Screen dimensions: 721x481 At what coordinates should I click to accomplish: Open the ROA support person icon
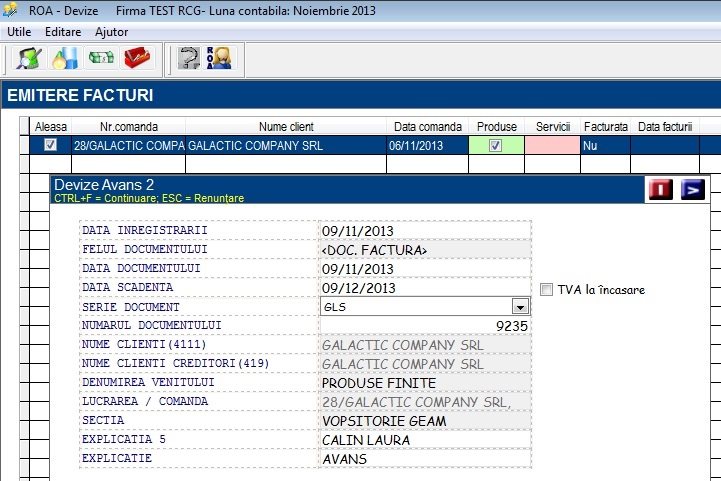click(219, 58)
